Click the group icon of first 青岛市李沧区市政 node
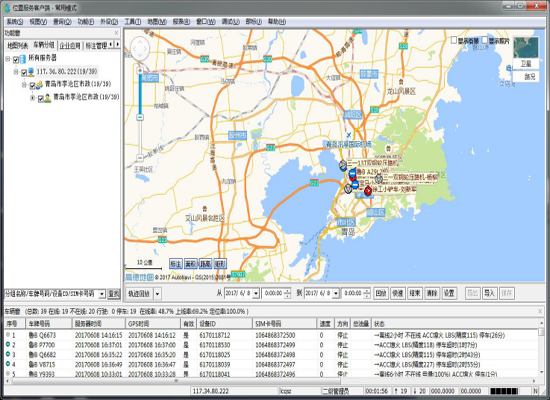The image size is (550, 400). [x=39, y=85]
